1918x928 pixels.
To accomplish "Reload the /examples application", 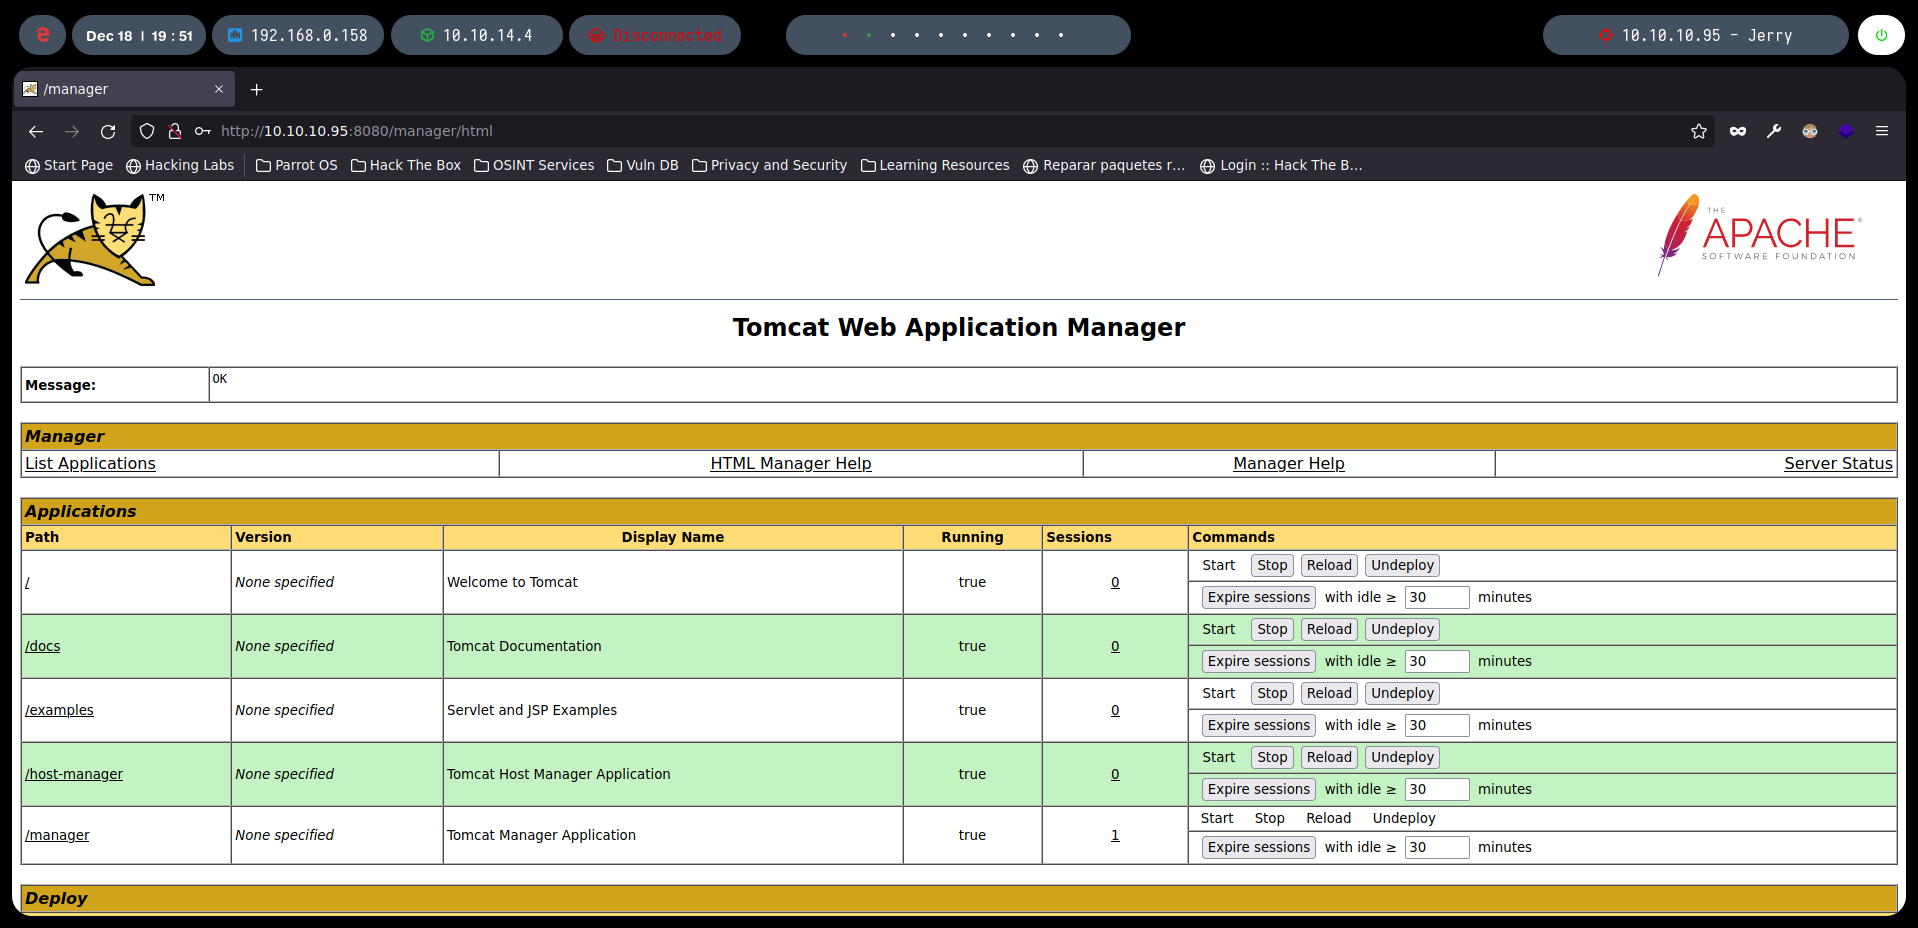I will [x=1329, y=693].
